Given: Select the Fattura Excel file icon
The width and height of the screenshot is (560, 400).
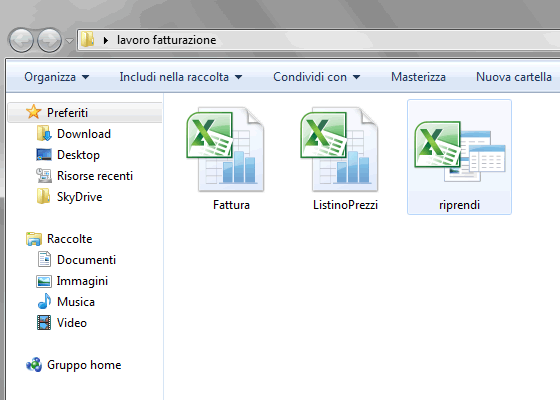Looking at the screenshot, I should (x=225, y=150).
